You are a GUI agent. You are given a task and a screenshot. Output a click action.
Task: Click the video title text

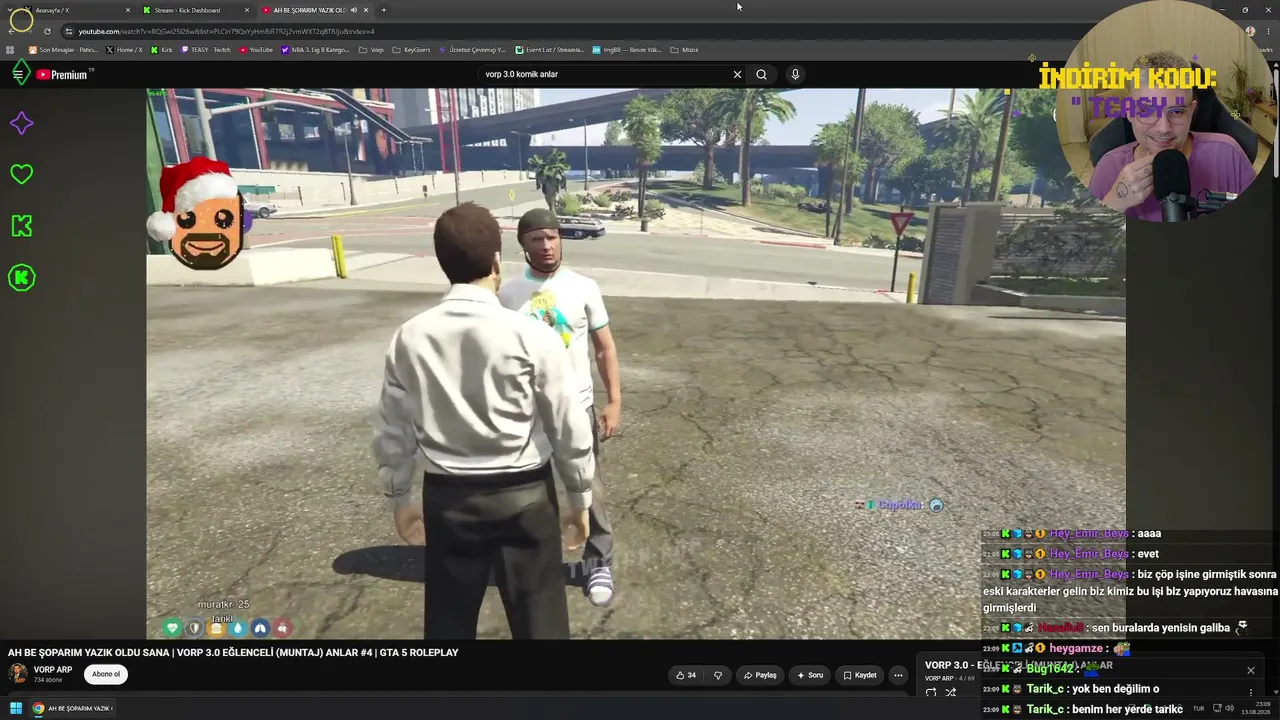click(233, 652)
